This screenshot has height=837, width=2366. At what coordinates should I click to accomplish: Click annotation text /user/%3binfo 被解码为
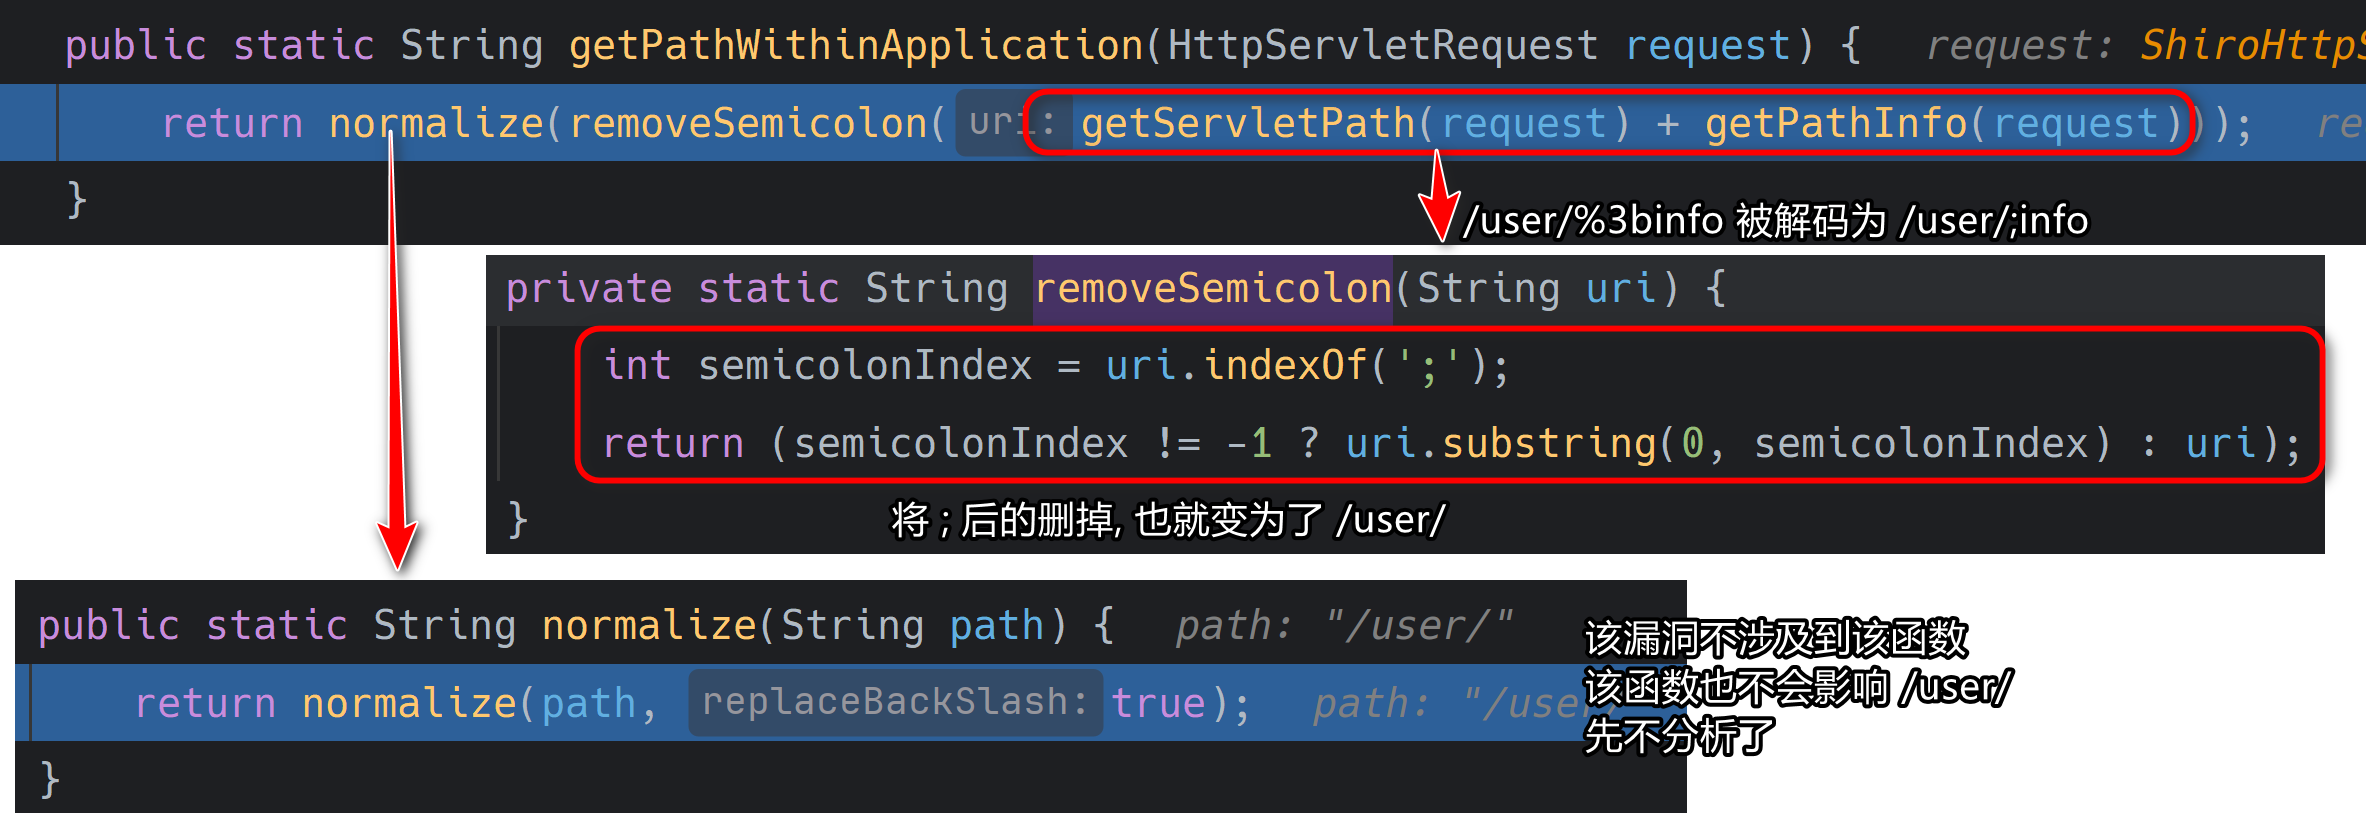click(x=1674, y=221)
